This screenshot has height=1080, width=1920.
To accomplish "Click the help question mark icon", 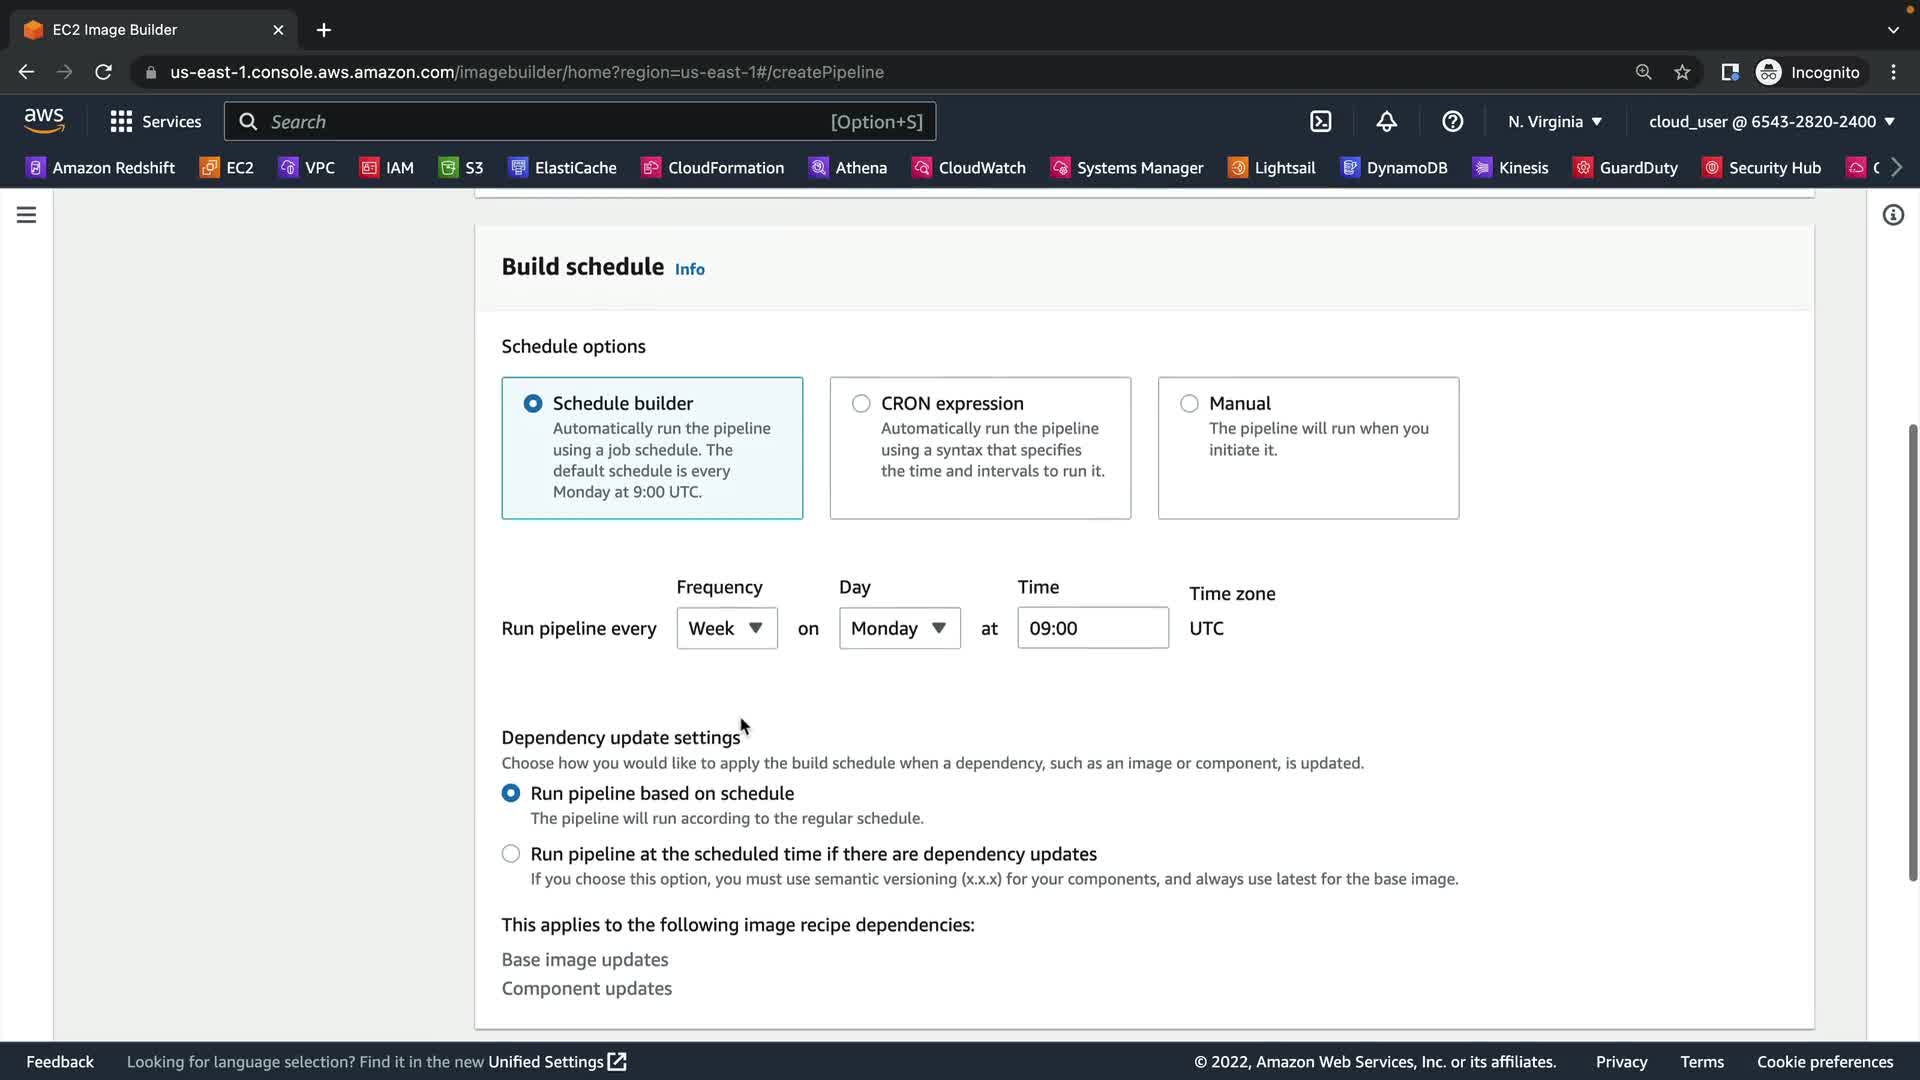I will pyautogui.click(x=1452, y=121).
